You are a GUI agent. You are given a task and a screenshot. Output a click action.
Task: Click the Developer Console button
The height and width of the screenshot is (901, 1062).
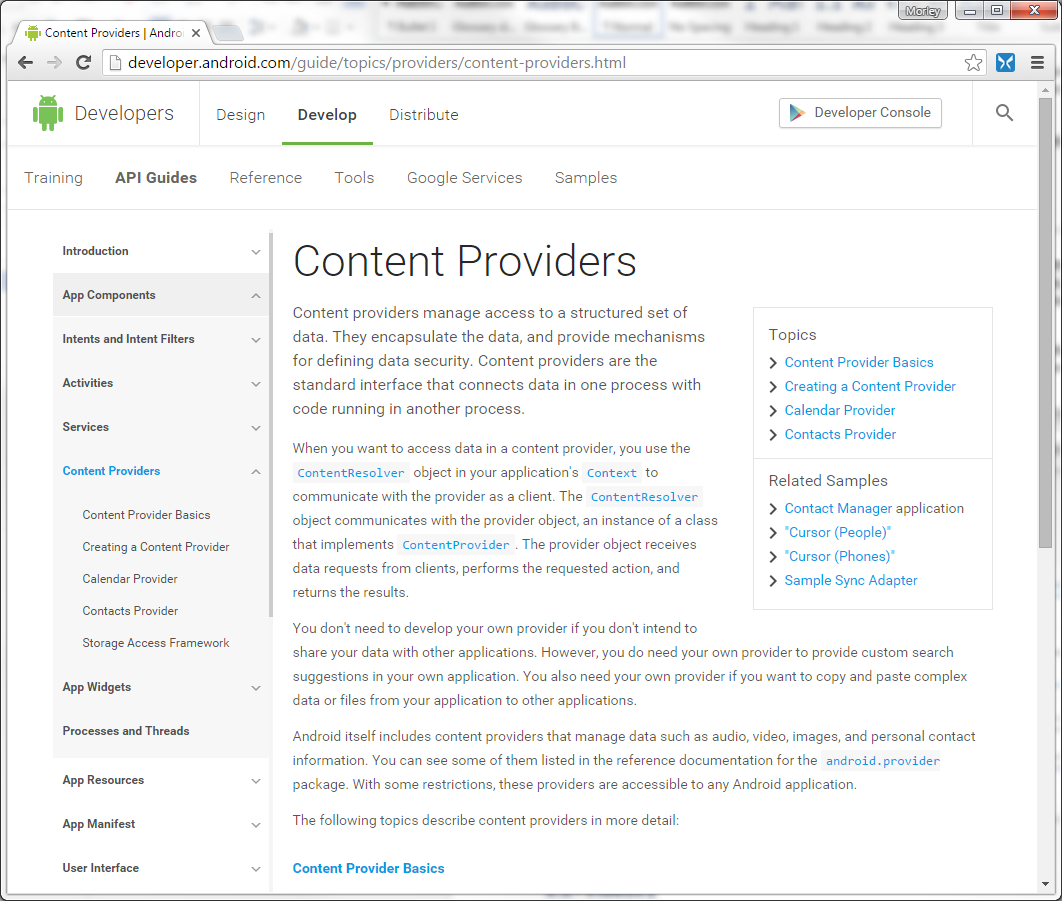point(859,113)
